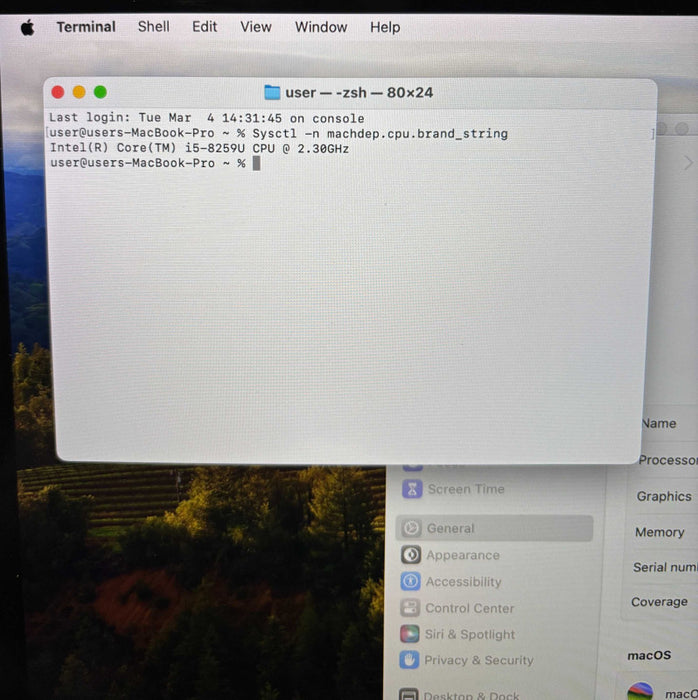Click the Appearance icon in Settings sidebar
The width and height of the screenshot is (698, 700).
pyautogui.click(x=411, y=555)
